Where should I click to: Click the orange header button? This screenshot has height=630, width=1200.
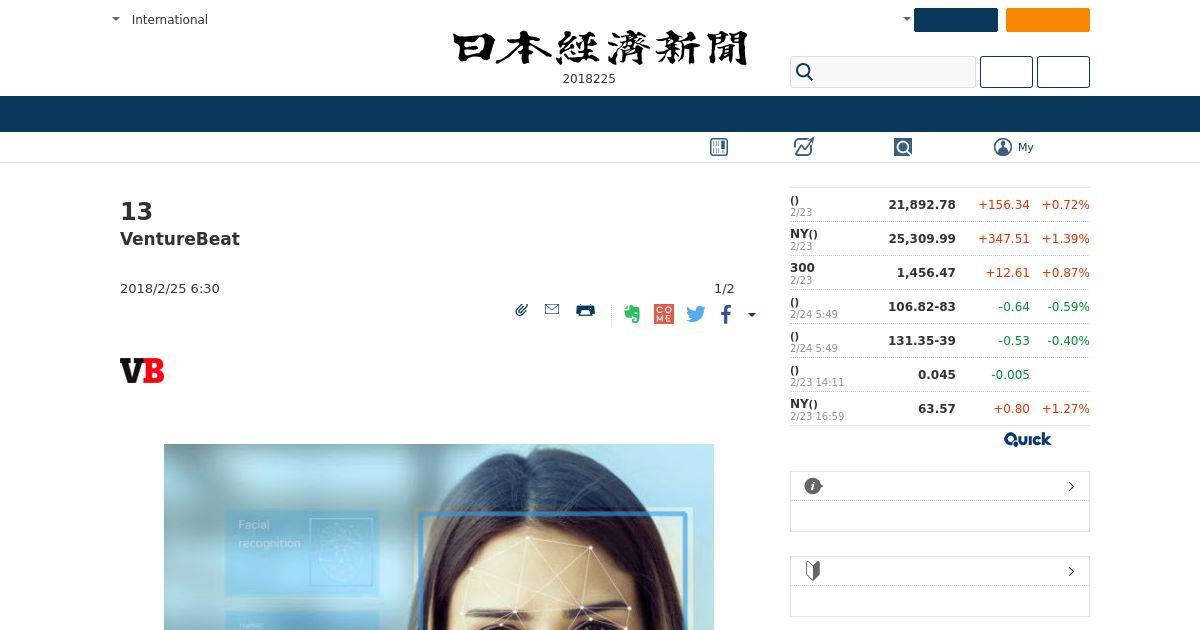click(x=1048, y=20)
